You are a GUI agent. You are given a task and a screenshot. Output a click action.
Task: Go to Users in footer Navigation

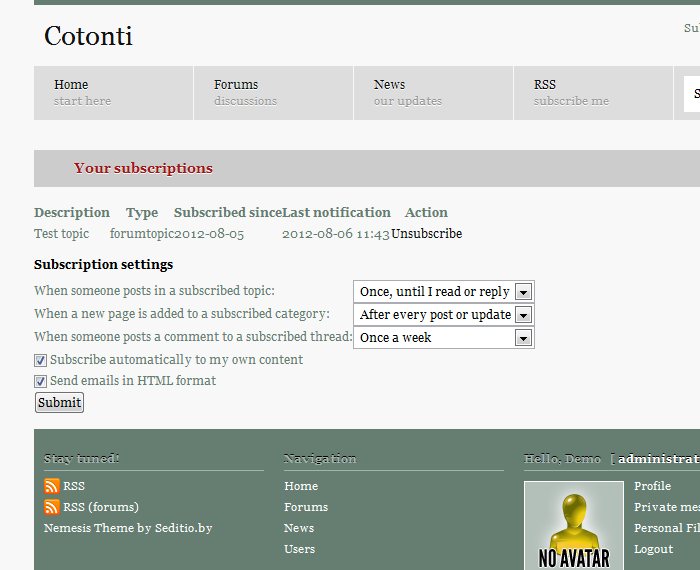click(299, 549)
